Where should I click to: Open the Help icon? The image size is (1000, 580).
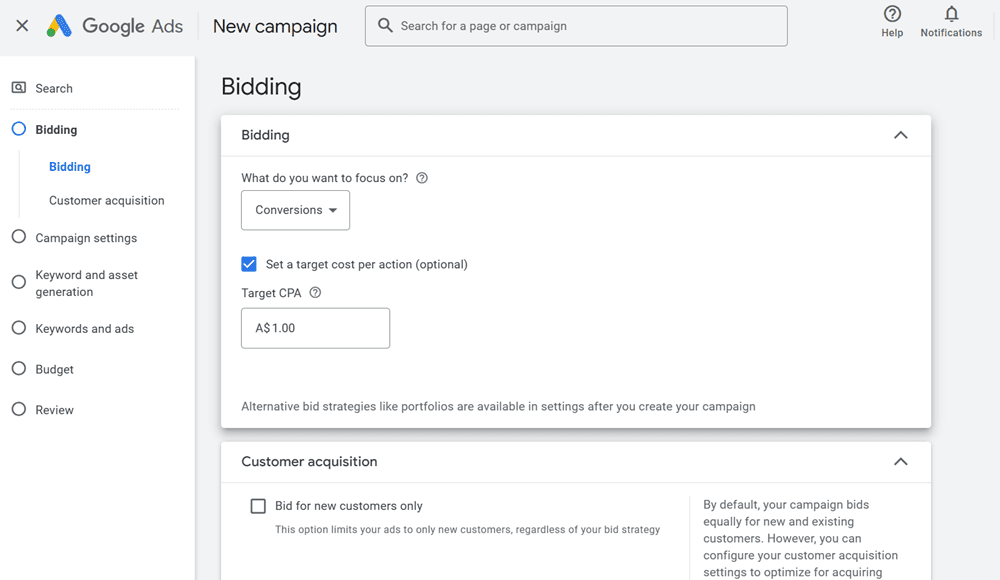point(892,14)
